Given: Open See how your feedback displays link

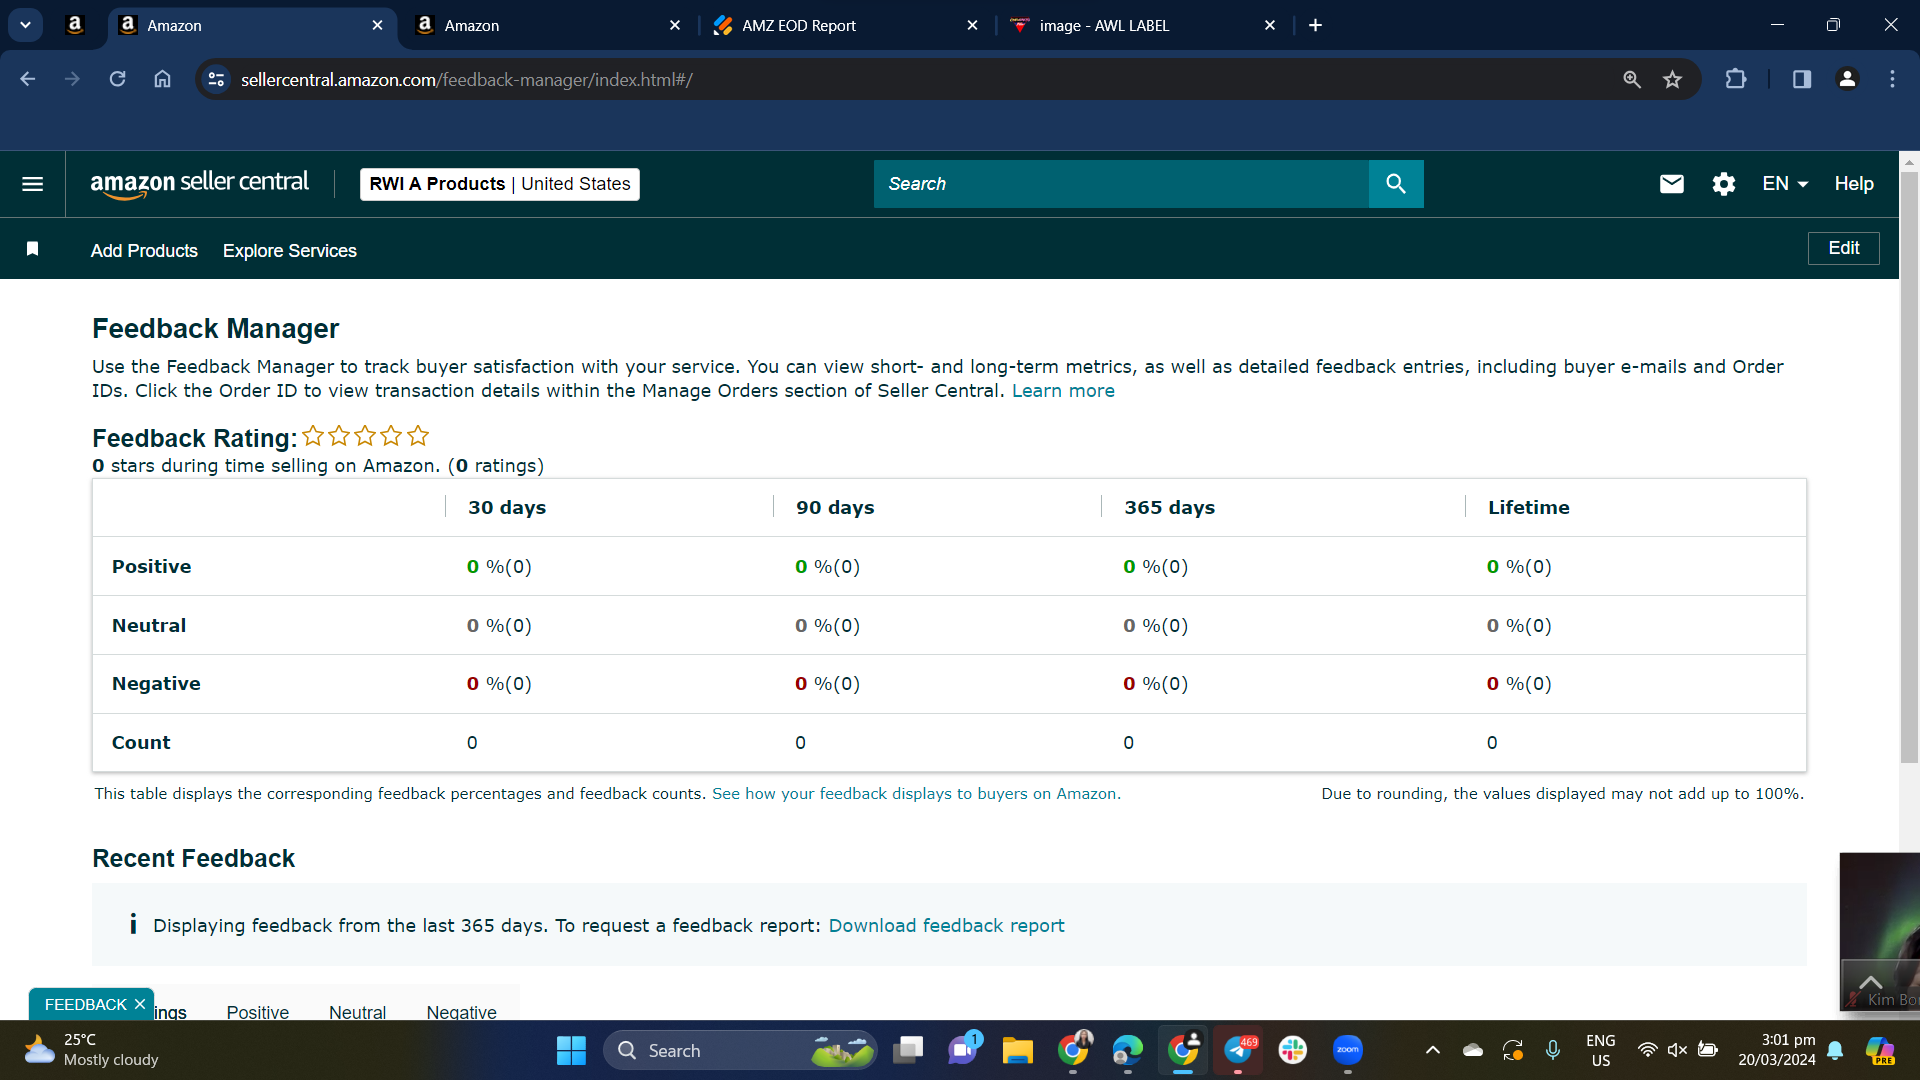Looking at the screenshot, I should coord(916,794).
